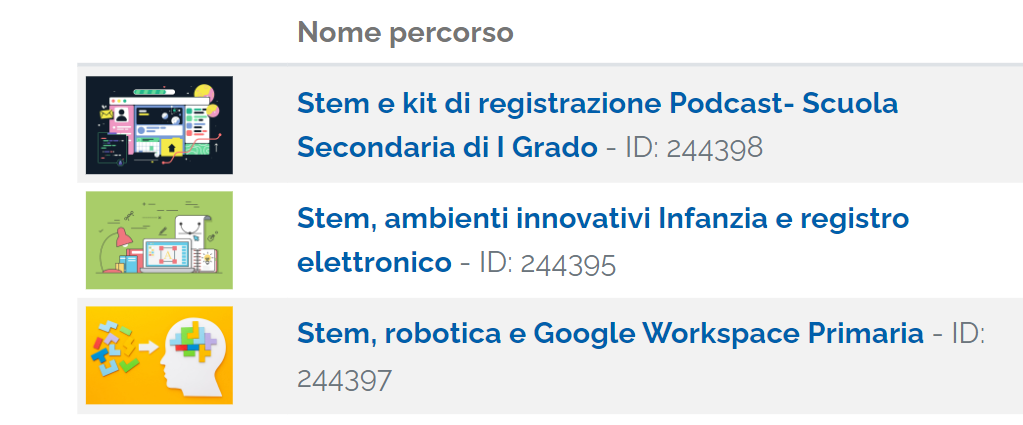1023x425 pixels.
Task: Click the scattered puzzle pieces graphic
Action: [117, 349]
